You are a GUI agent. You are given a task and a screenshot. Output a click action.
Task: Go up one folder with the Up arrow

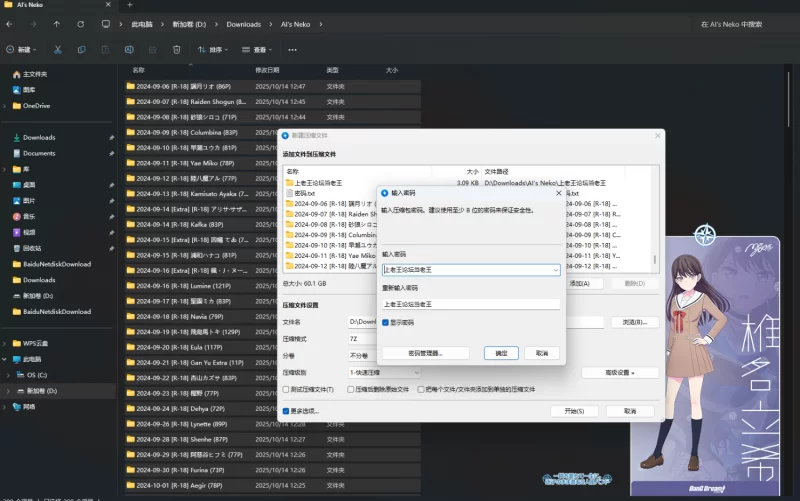click(x=56, y=23)
